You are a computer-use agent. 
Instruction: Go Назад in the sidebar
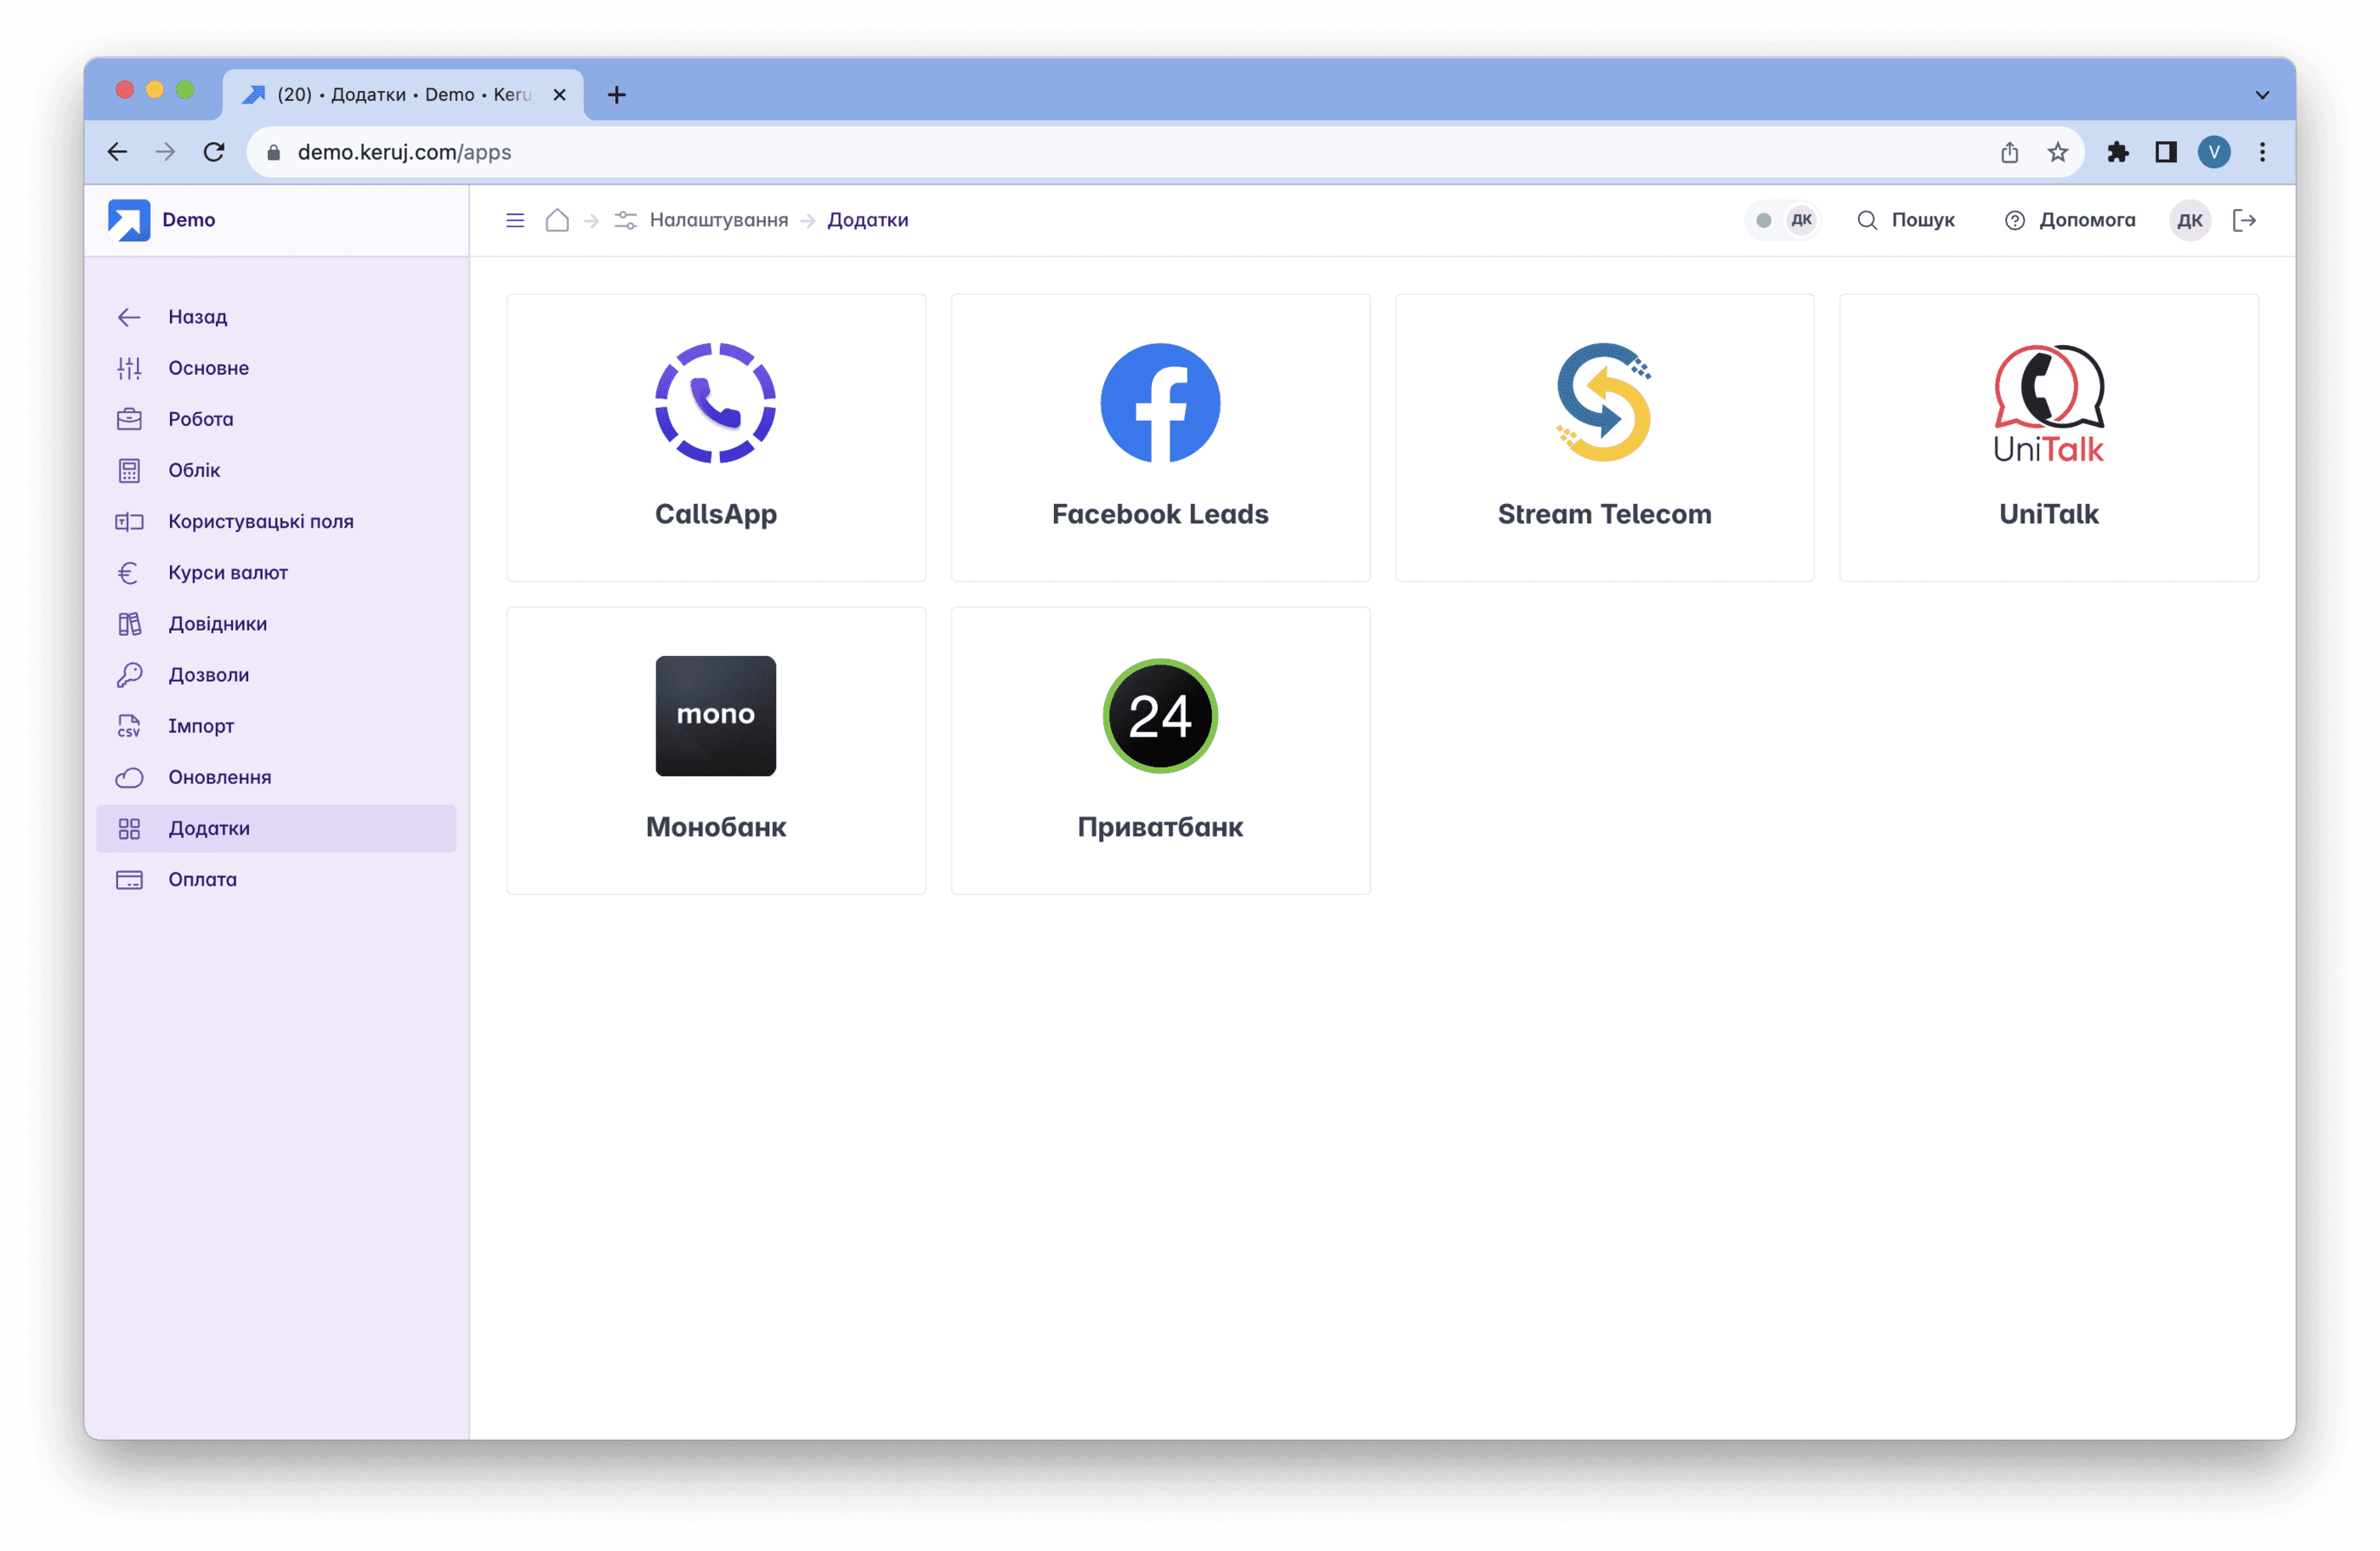point(276,317)
